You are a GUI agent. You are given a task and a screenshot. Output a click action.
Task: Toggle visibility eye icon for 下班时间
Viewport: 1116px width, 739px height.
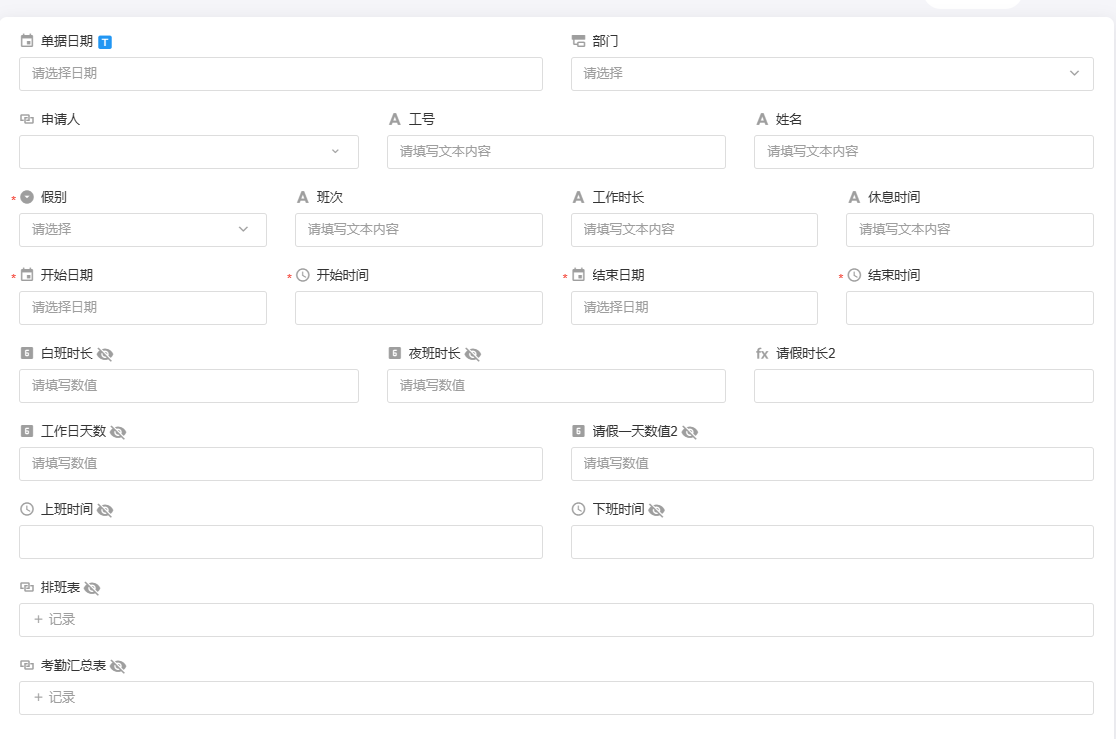[x=656, y=510]
